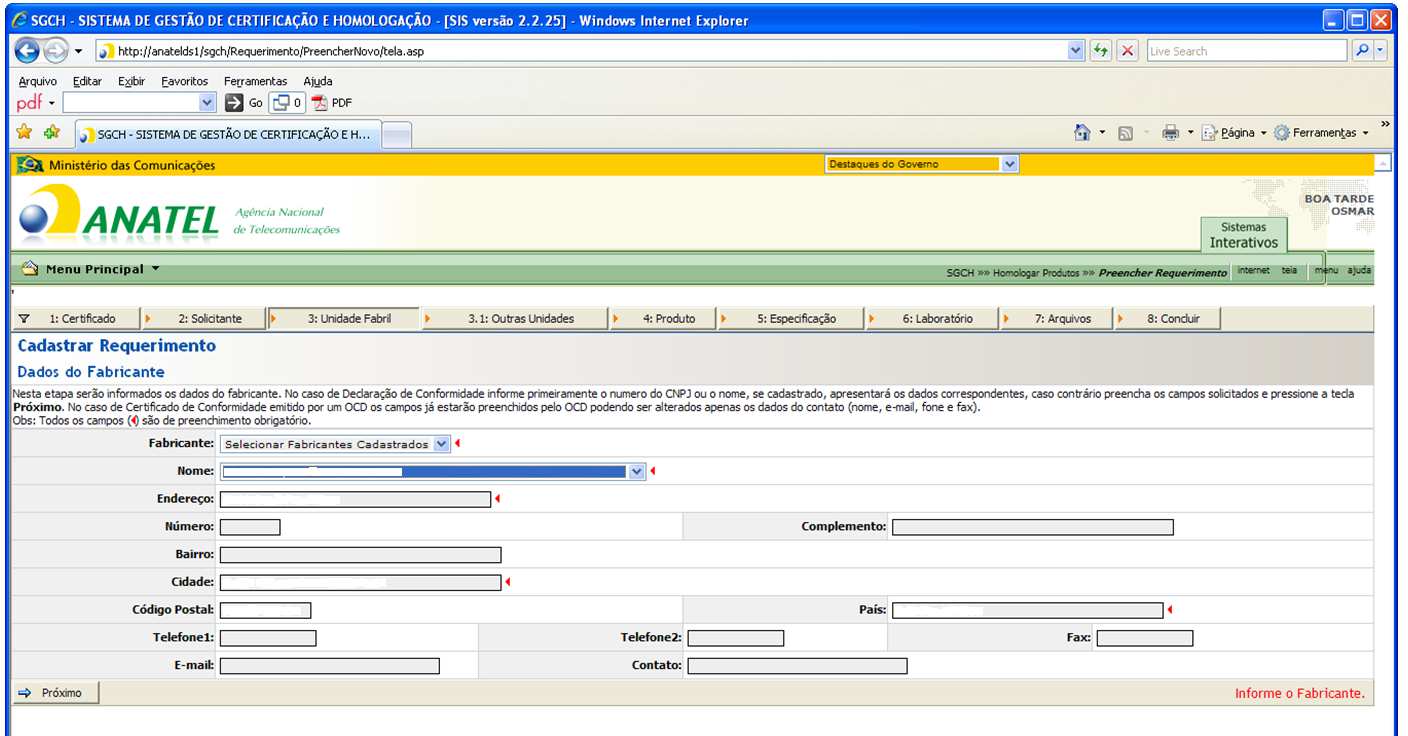Click the pdf logo in toolbar
This screenshot has height=736, width=1408.
[29, 102]
